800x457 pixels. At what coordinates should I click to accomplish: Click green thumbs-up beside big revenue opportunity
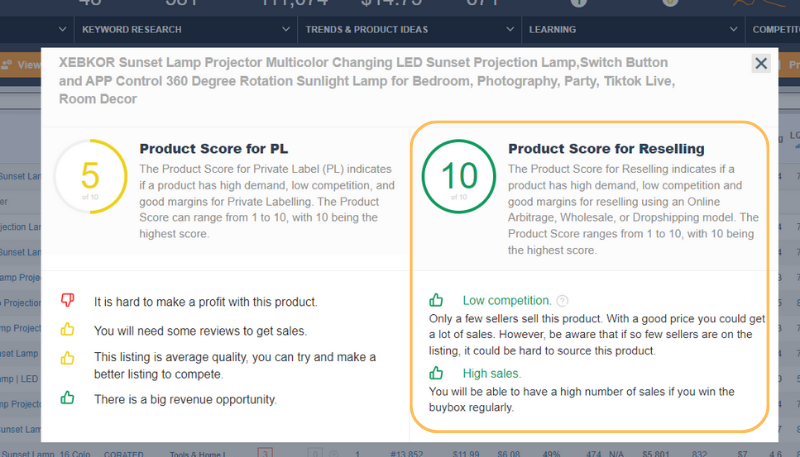(x=67, y=397)
